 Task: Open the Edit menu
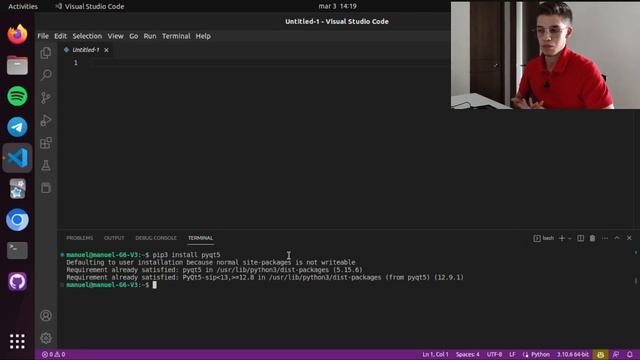click(x=60, y=36)
